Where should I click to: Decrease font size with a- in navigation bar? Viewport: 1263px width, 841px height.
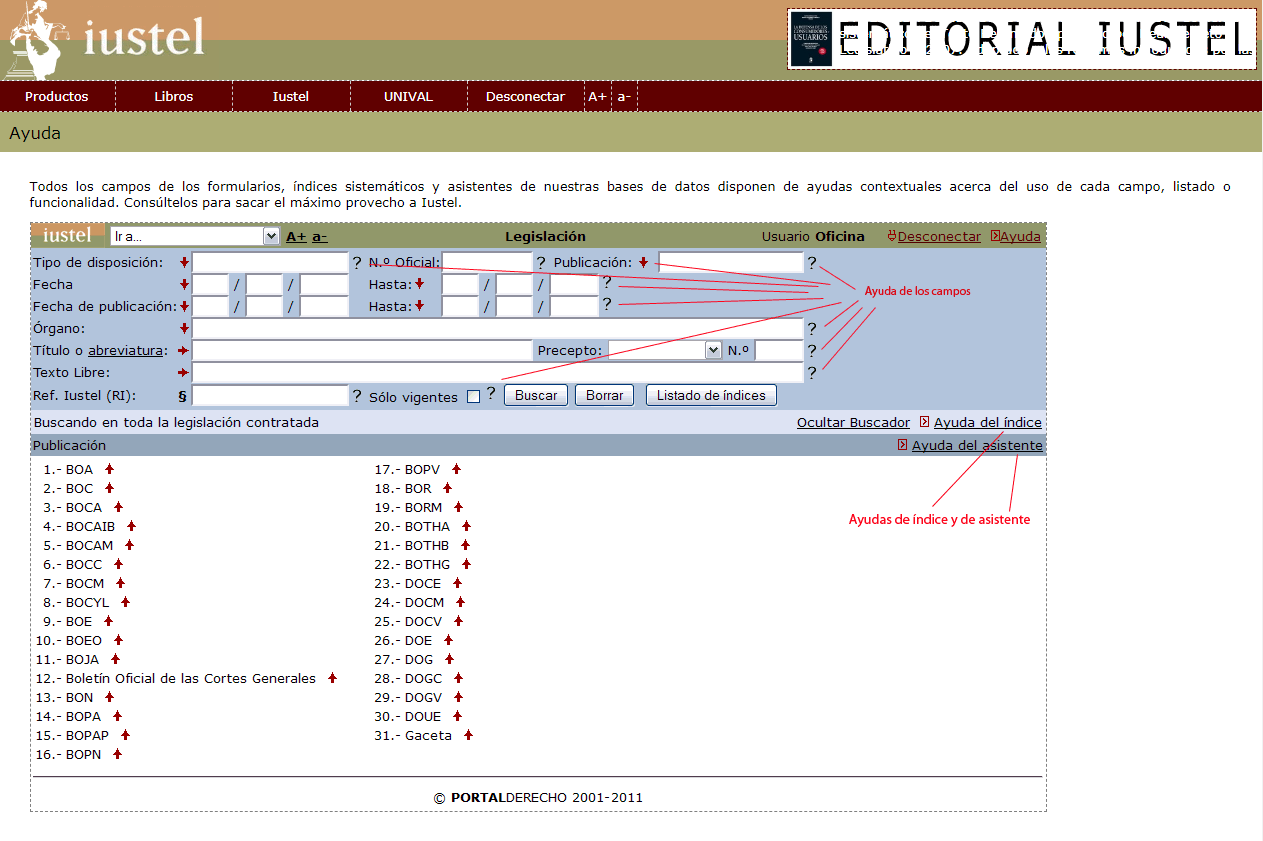(624, 97)
